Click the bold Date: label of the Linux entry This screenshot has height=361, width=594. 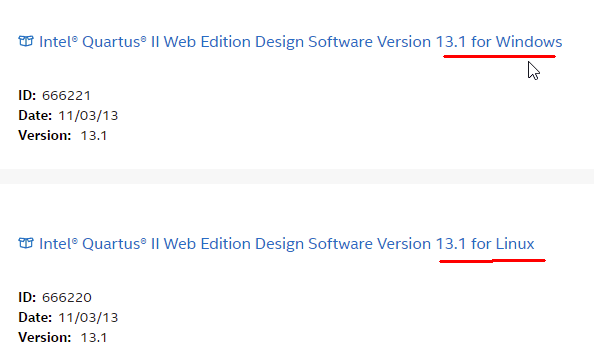[x=35, y=317]
